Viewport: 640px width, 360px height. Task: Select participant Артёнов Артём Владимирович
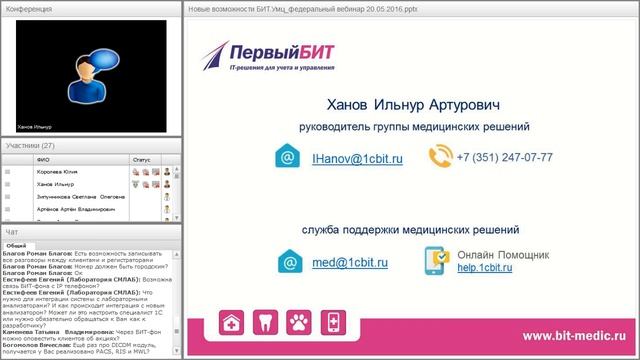[x=76, y=209]
